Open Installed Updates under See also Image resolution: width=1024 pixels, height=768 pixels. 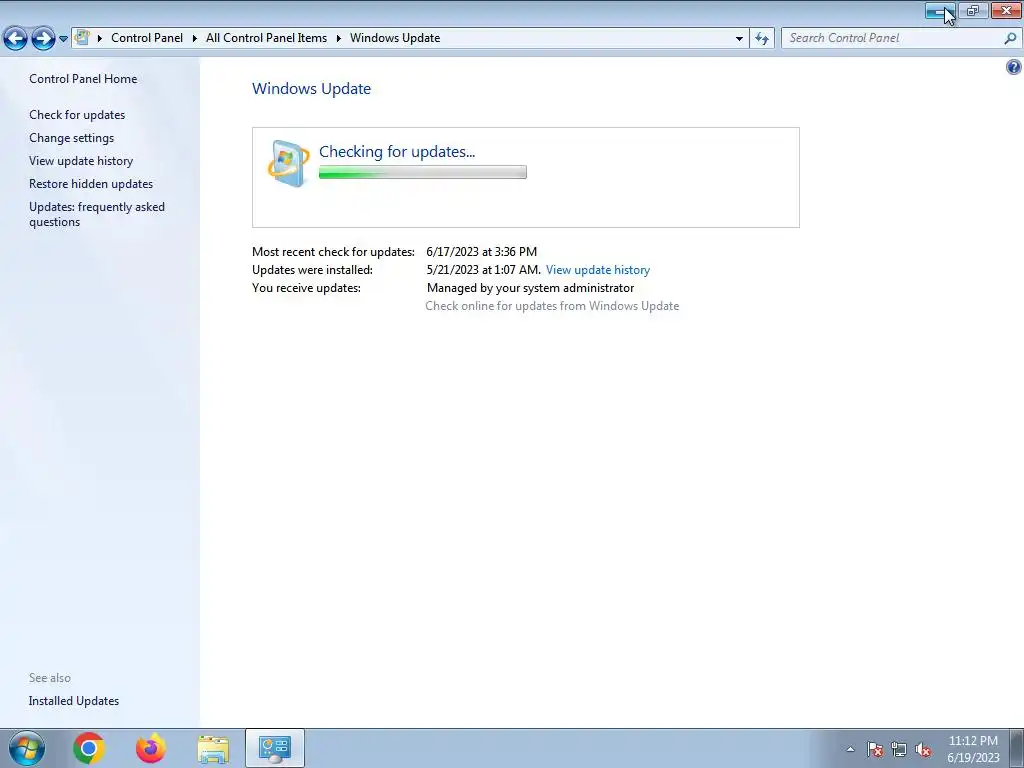coord(74,701)
